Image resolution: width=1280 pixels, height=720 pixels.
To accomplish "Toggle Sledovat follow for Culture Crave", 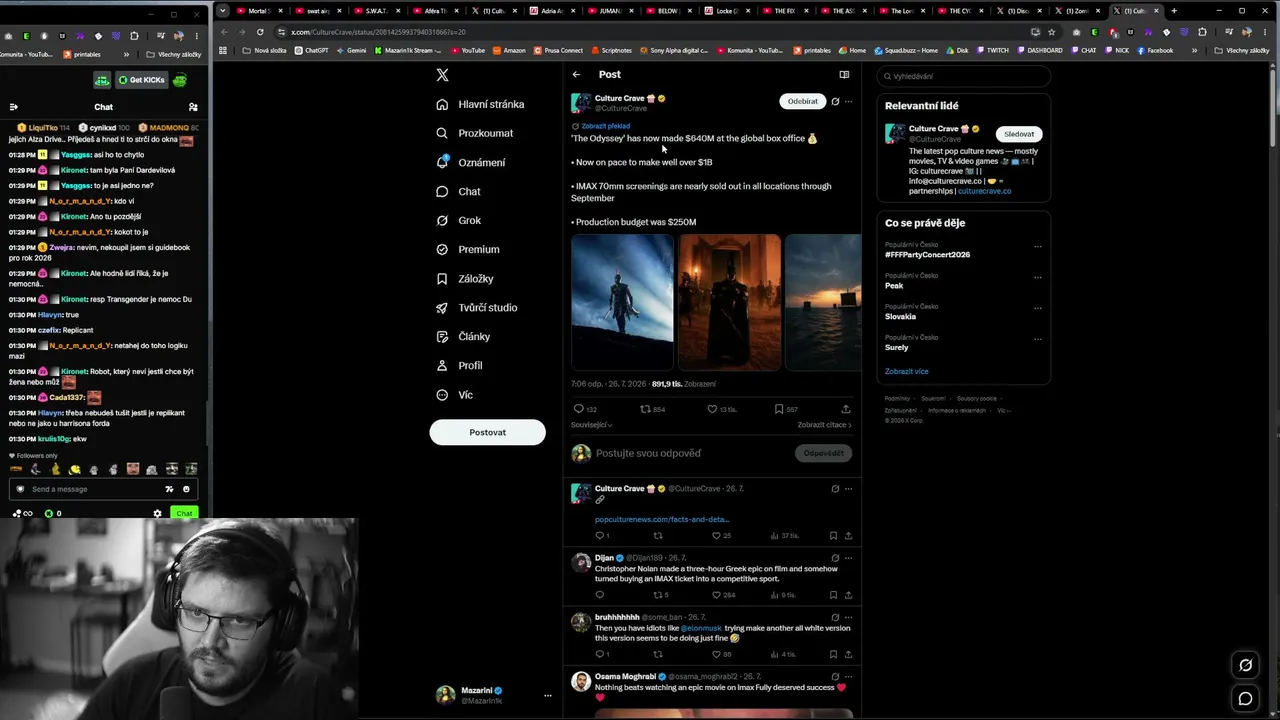I will pos(1019,134).
